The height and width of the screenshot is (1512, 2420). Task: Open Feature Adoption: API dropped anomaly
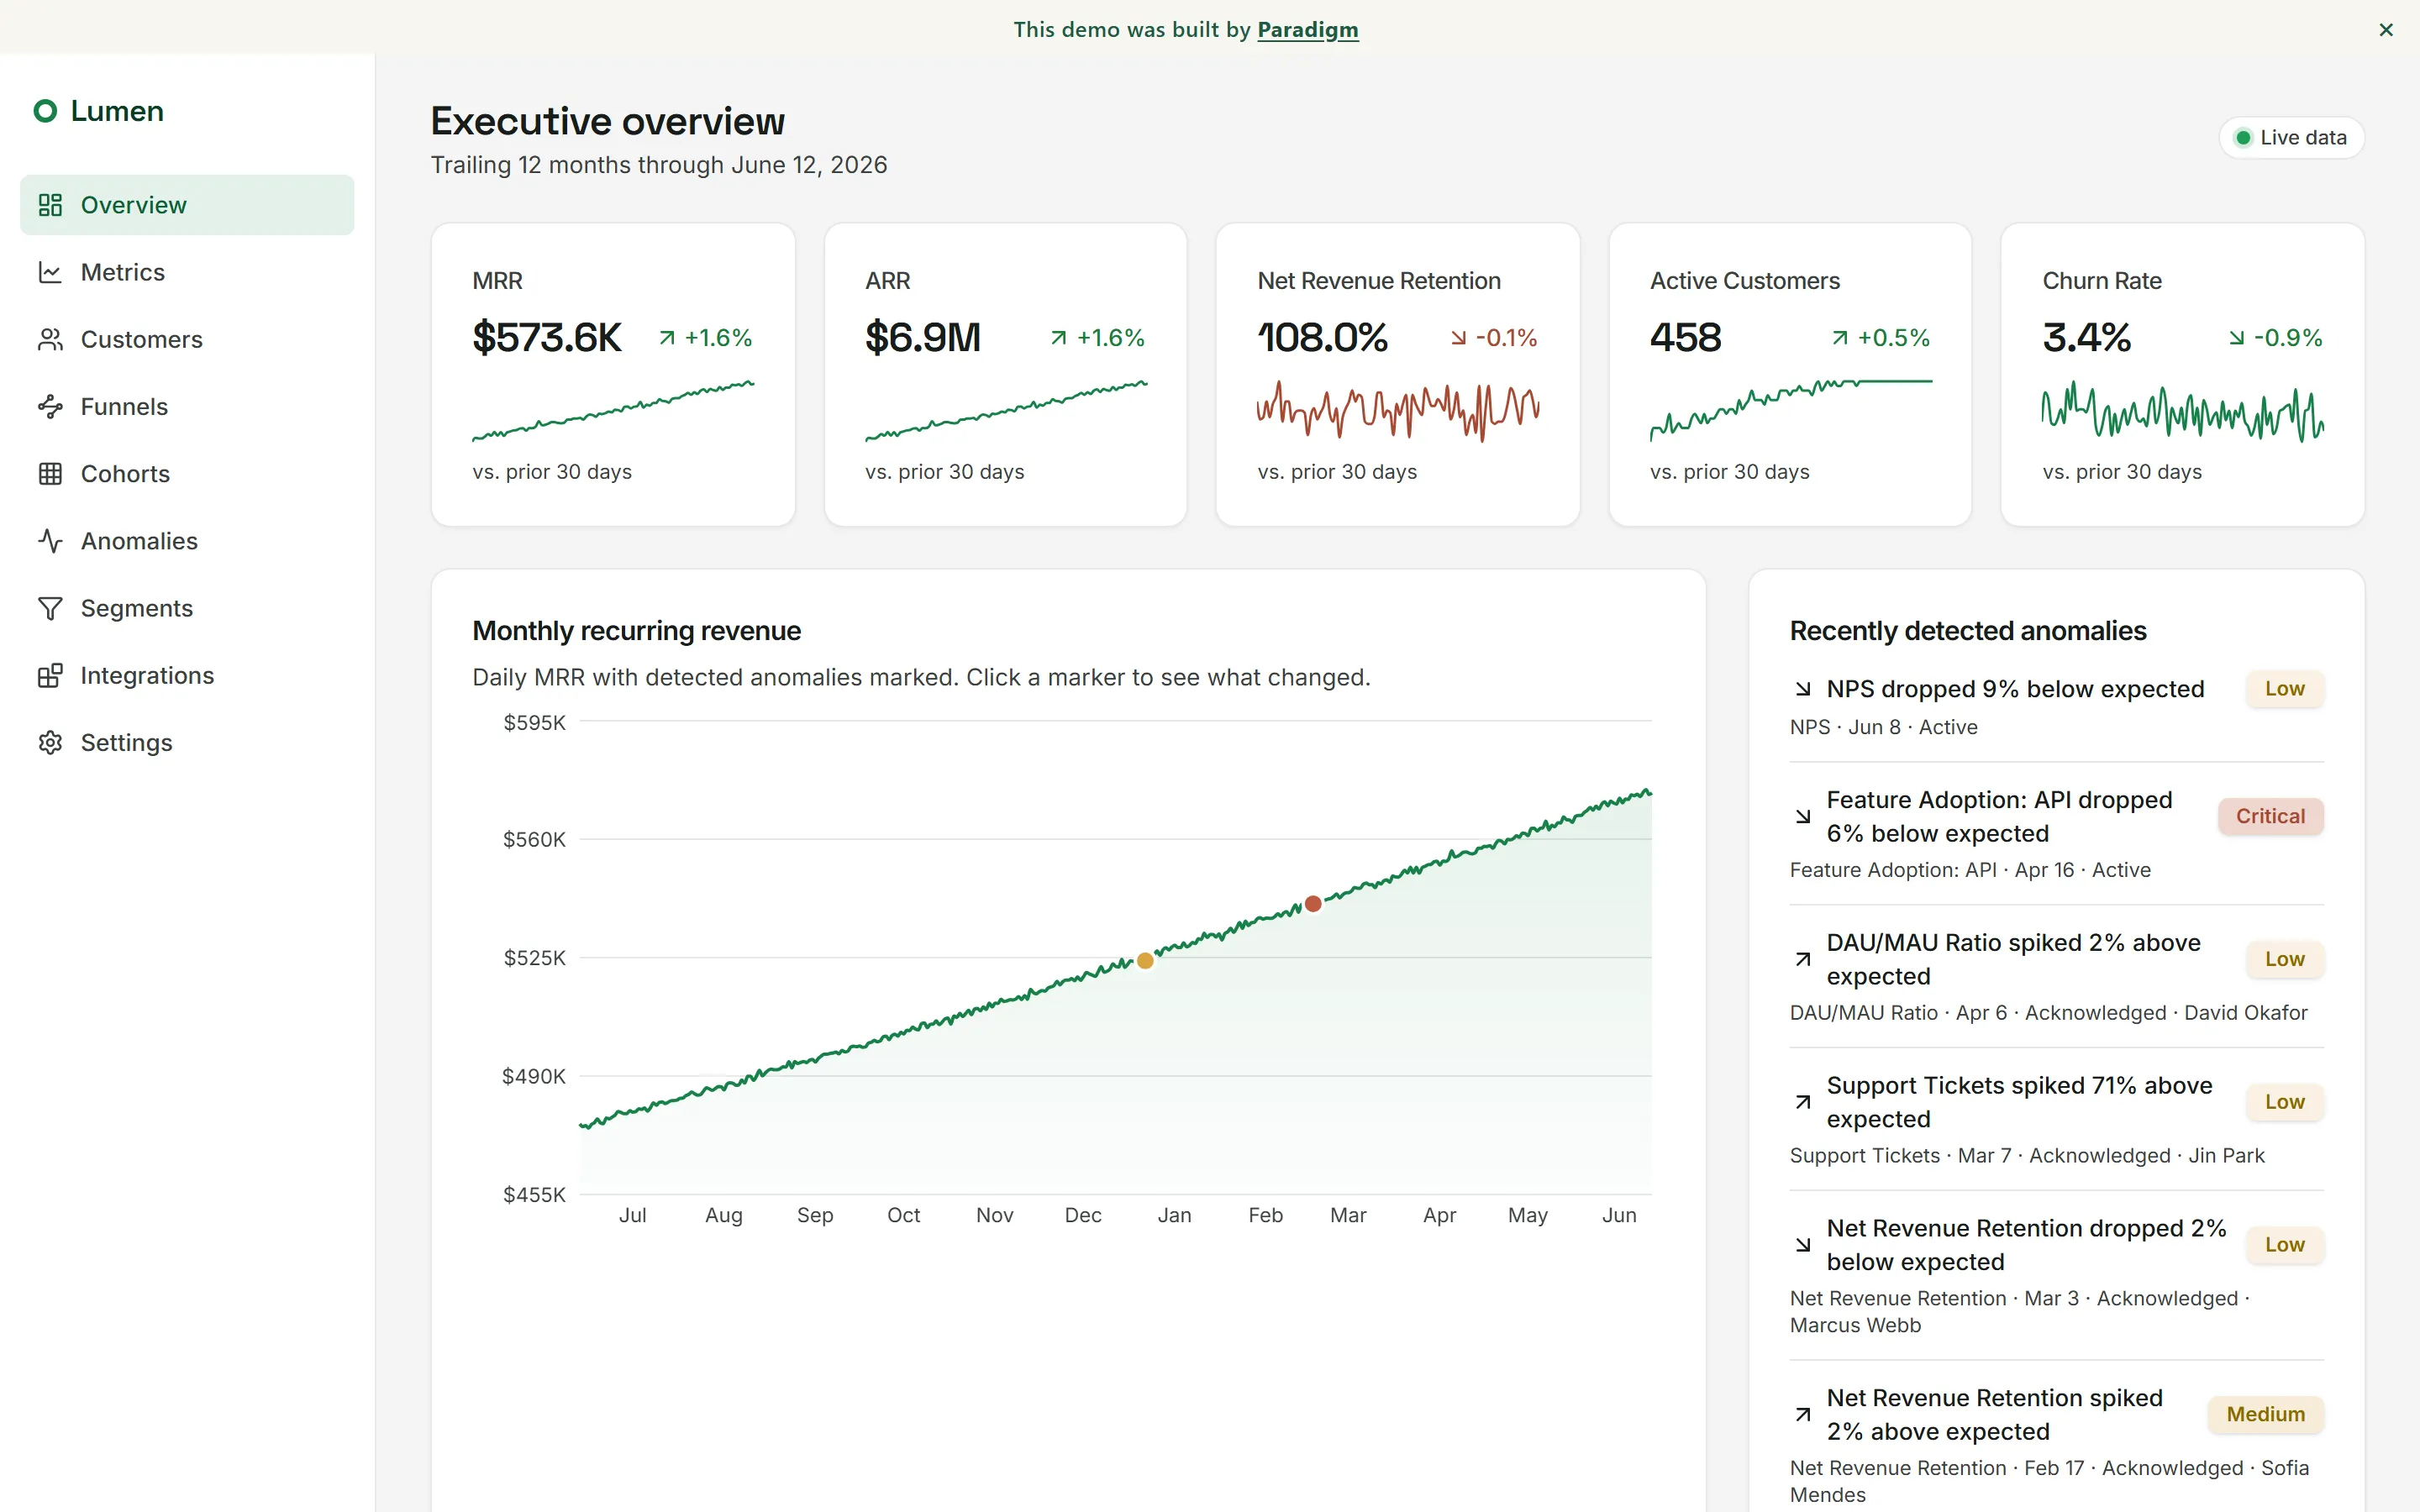[x=2056, y=833]
